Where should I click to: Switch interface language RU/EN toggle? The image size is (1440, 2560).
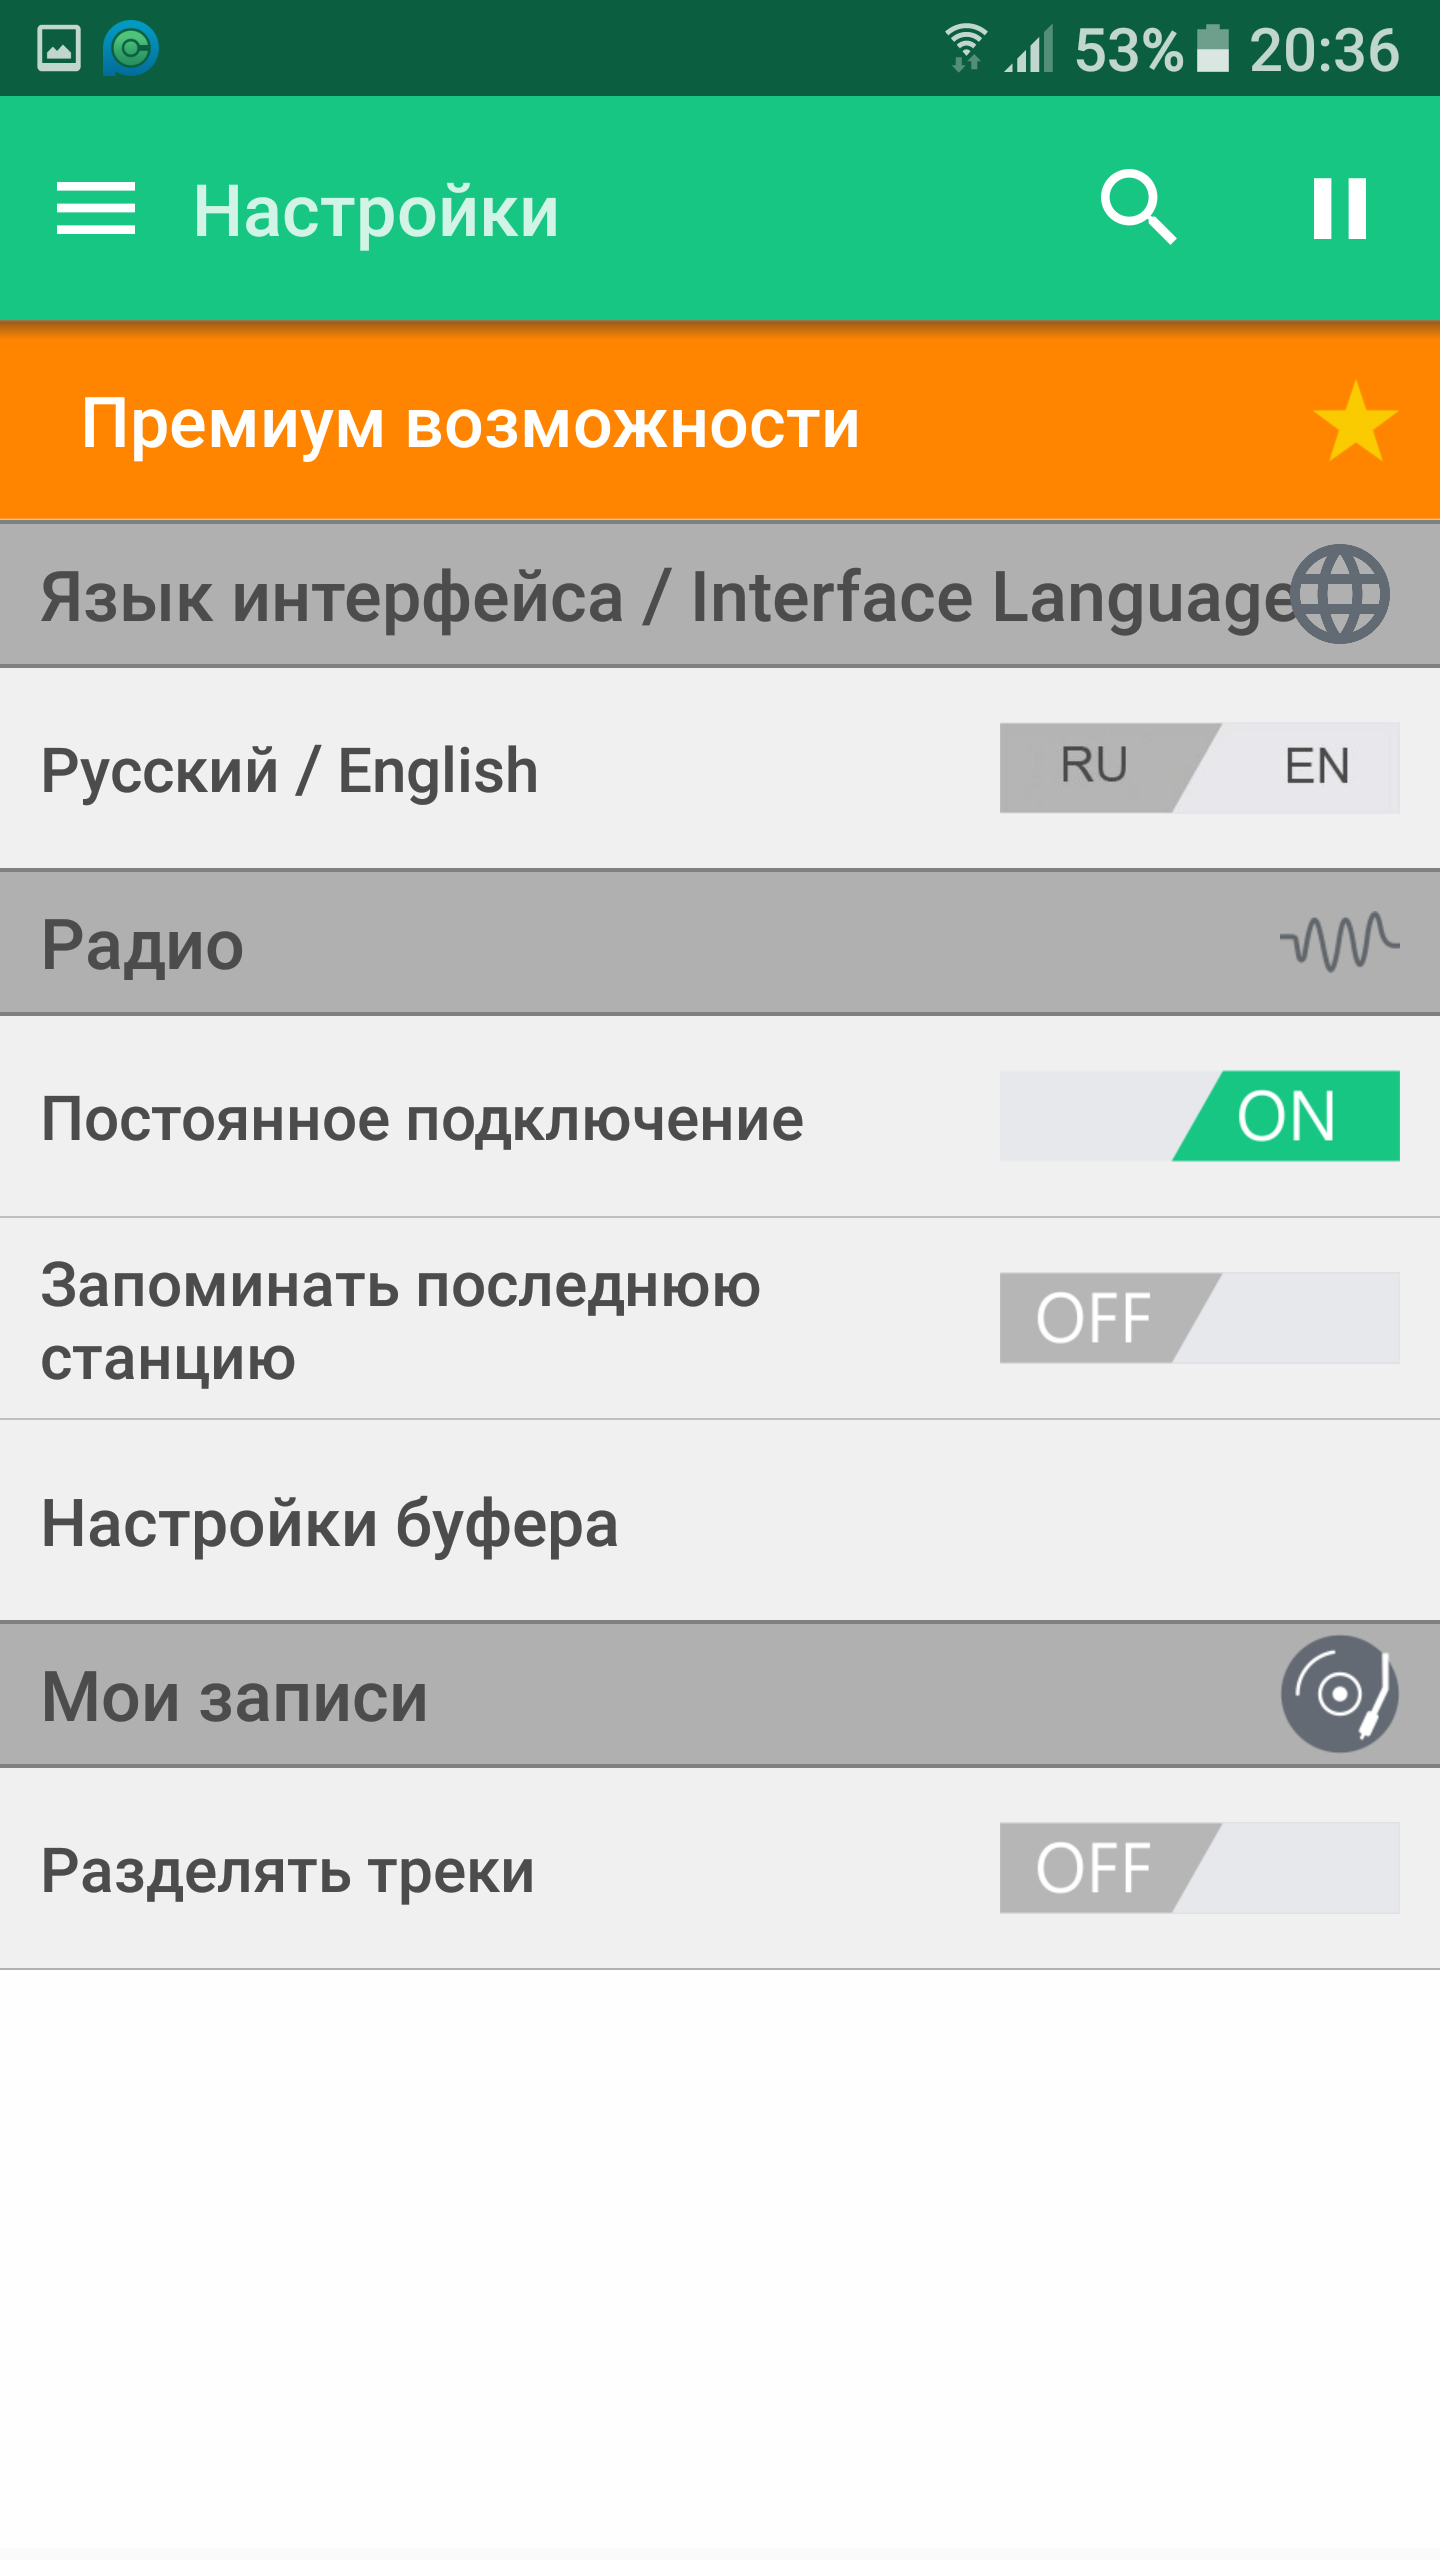click(1199, 768)
